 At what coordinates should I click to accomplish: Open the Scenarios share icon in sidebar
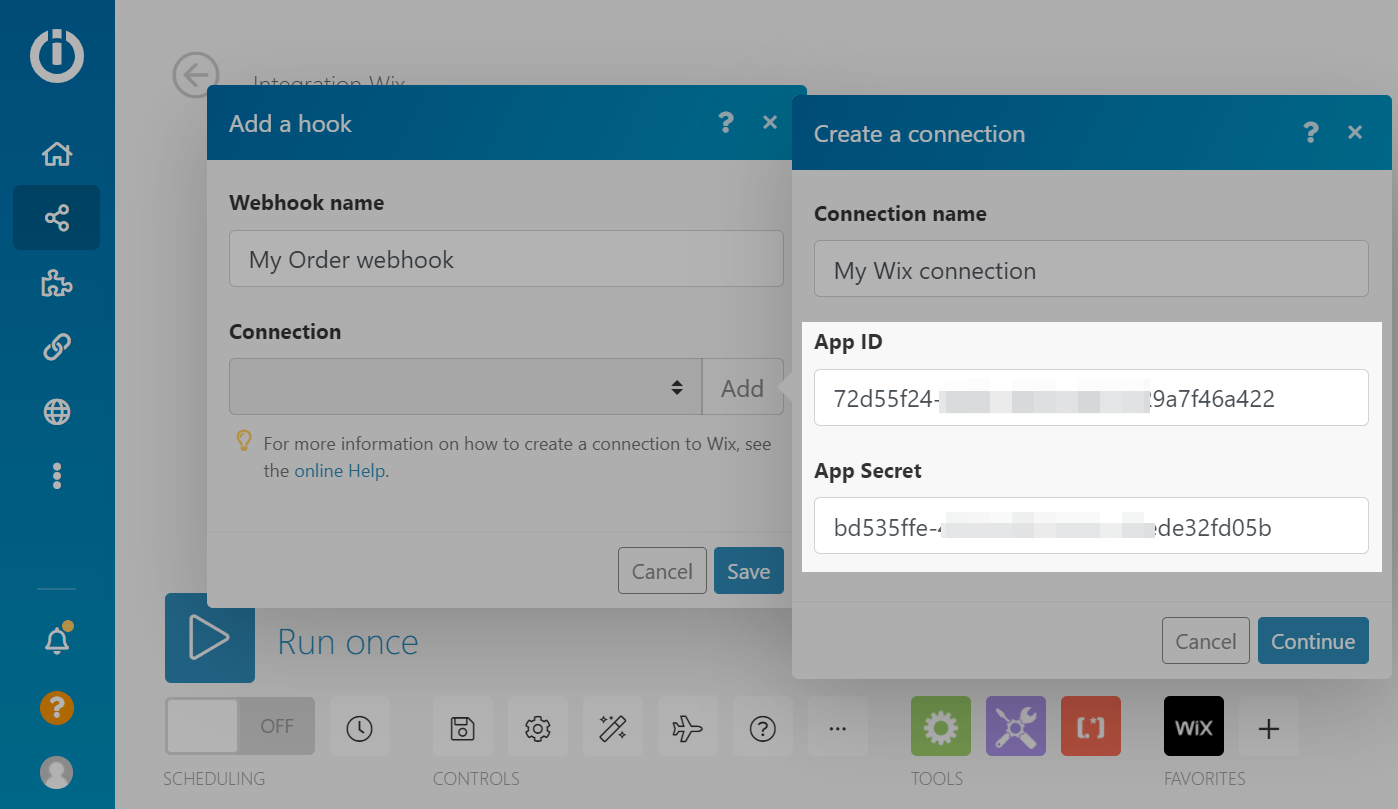click(57, 218)
